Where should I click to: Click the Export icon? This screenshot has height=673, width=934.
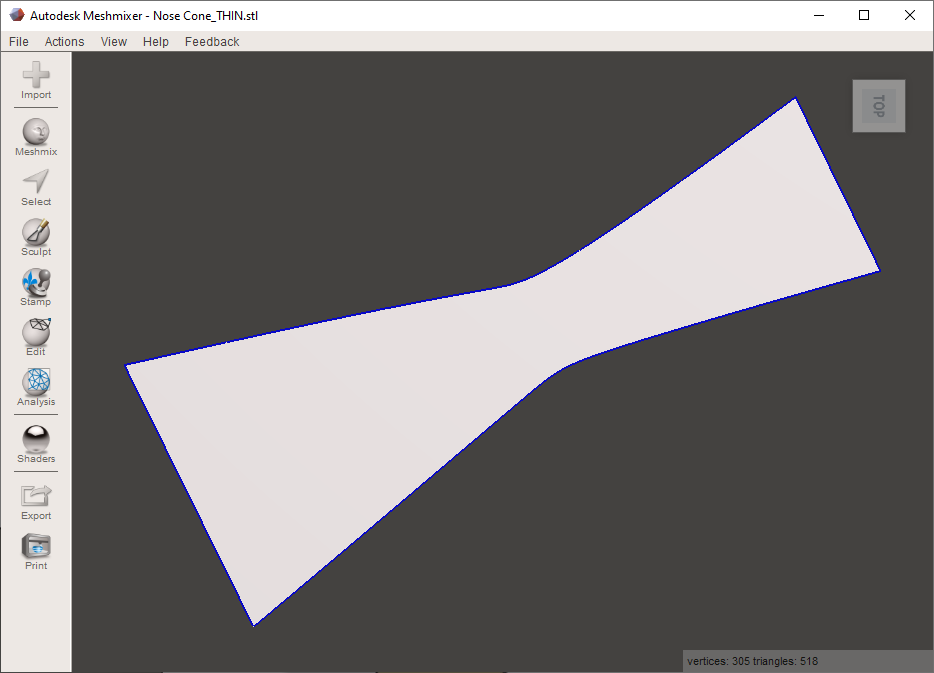(x=36, y=502)
